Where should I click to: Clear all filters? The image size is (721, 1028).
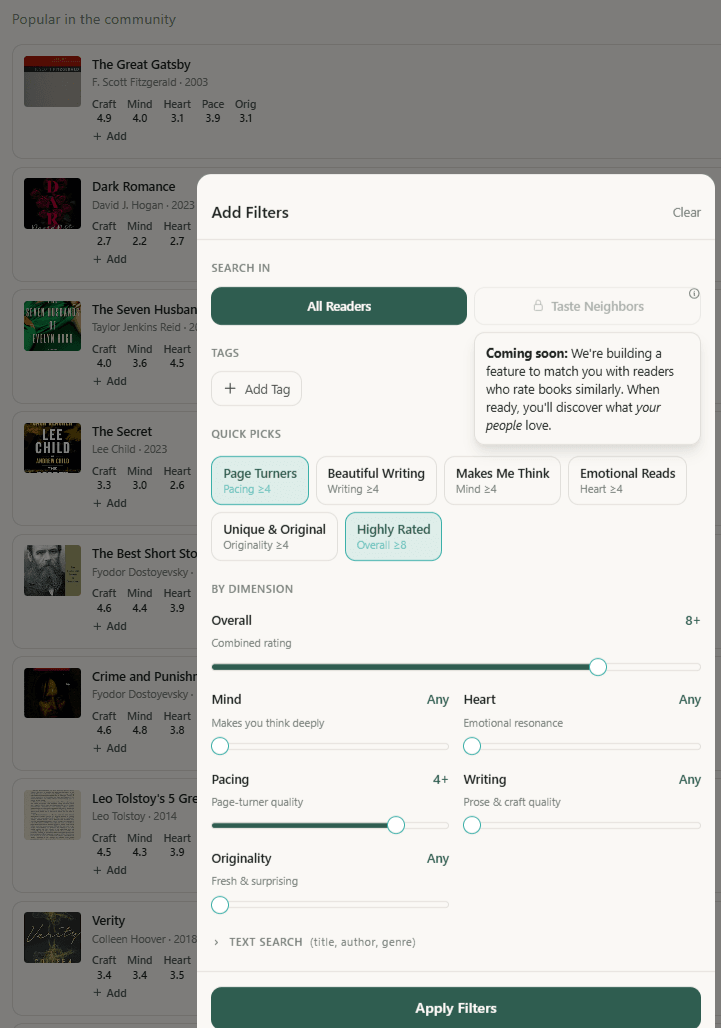[686, 212]
